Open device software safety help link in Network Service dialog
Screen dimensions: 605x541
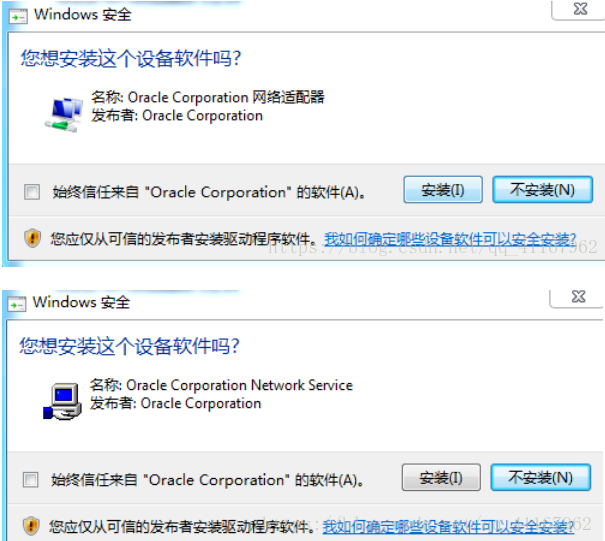pyautogui.click(x=448, y=526)
